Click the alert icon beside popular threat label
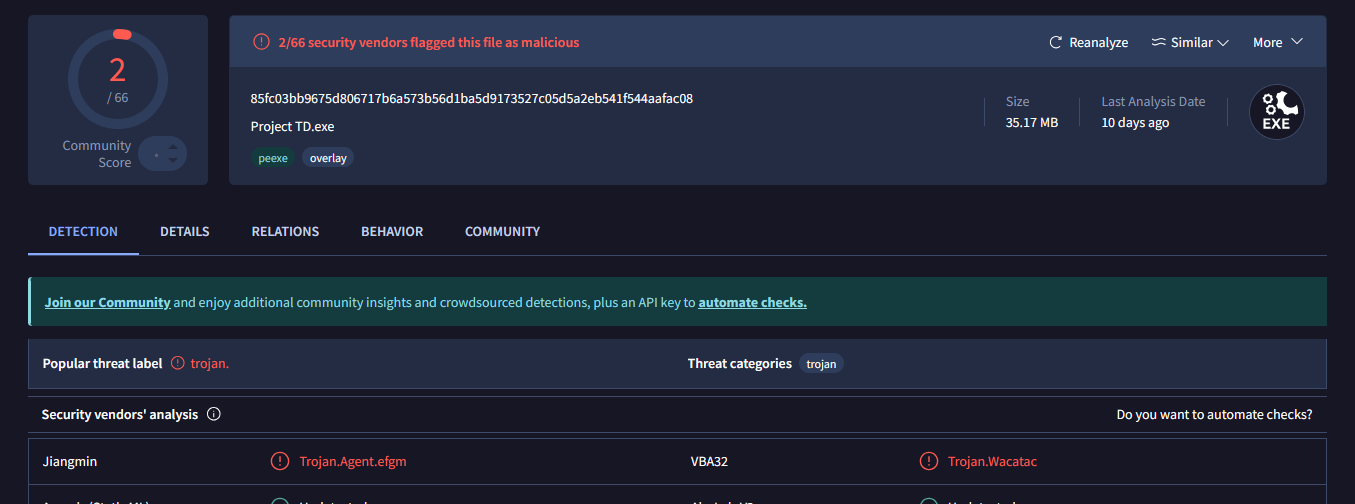This screenshot has height=504, width=1355. [178, 363]
